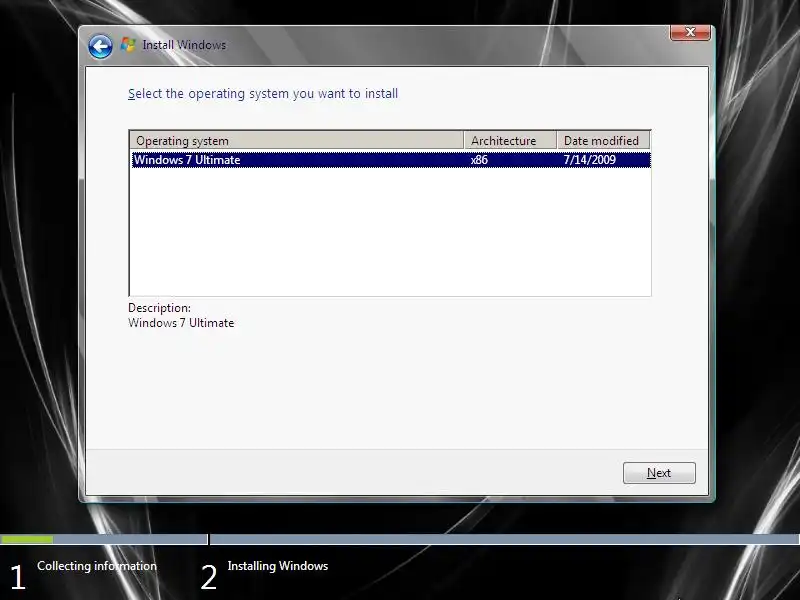Viewport: 800px width, 600px height.
Task: Click the 'Select the operating system' heading
Action: pyautogui.click(x=263, y=94)
